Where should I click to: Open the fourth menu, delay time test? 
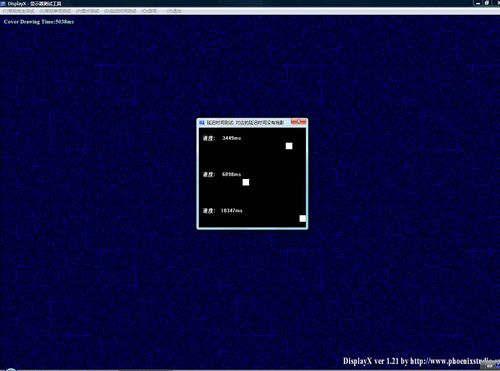tap(120, 11)
